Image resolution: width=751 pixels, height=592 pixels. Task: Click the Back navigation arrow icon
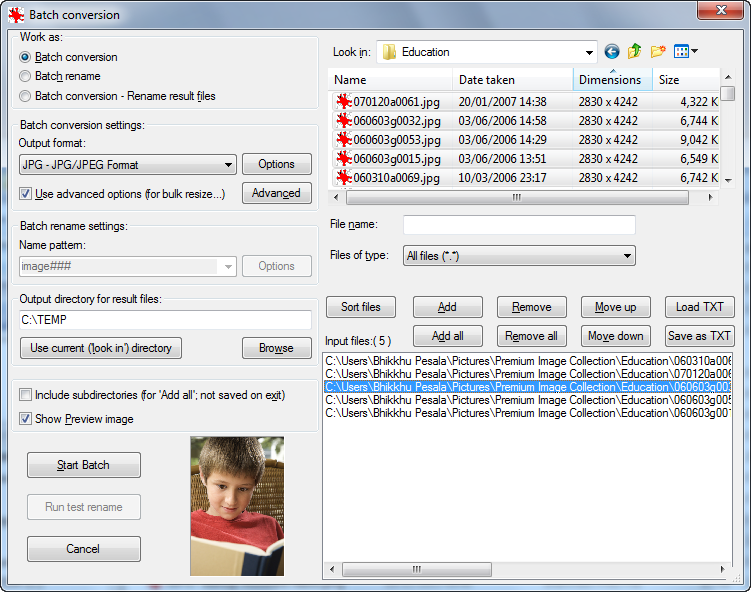[612, 52]
